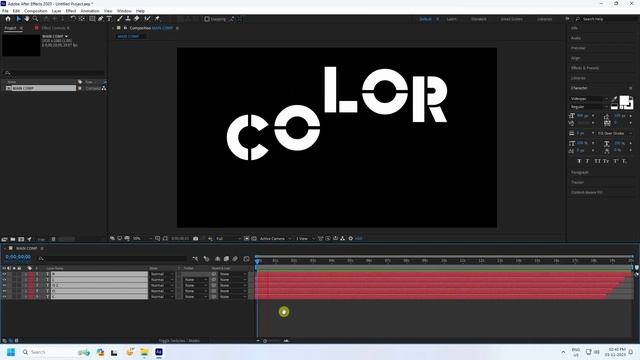Take snapshot with camera icon in viewer

(x=196, y=238)
